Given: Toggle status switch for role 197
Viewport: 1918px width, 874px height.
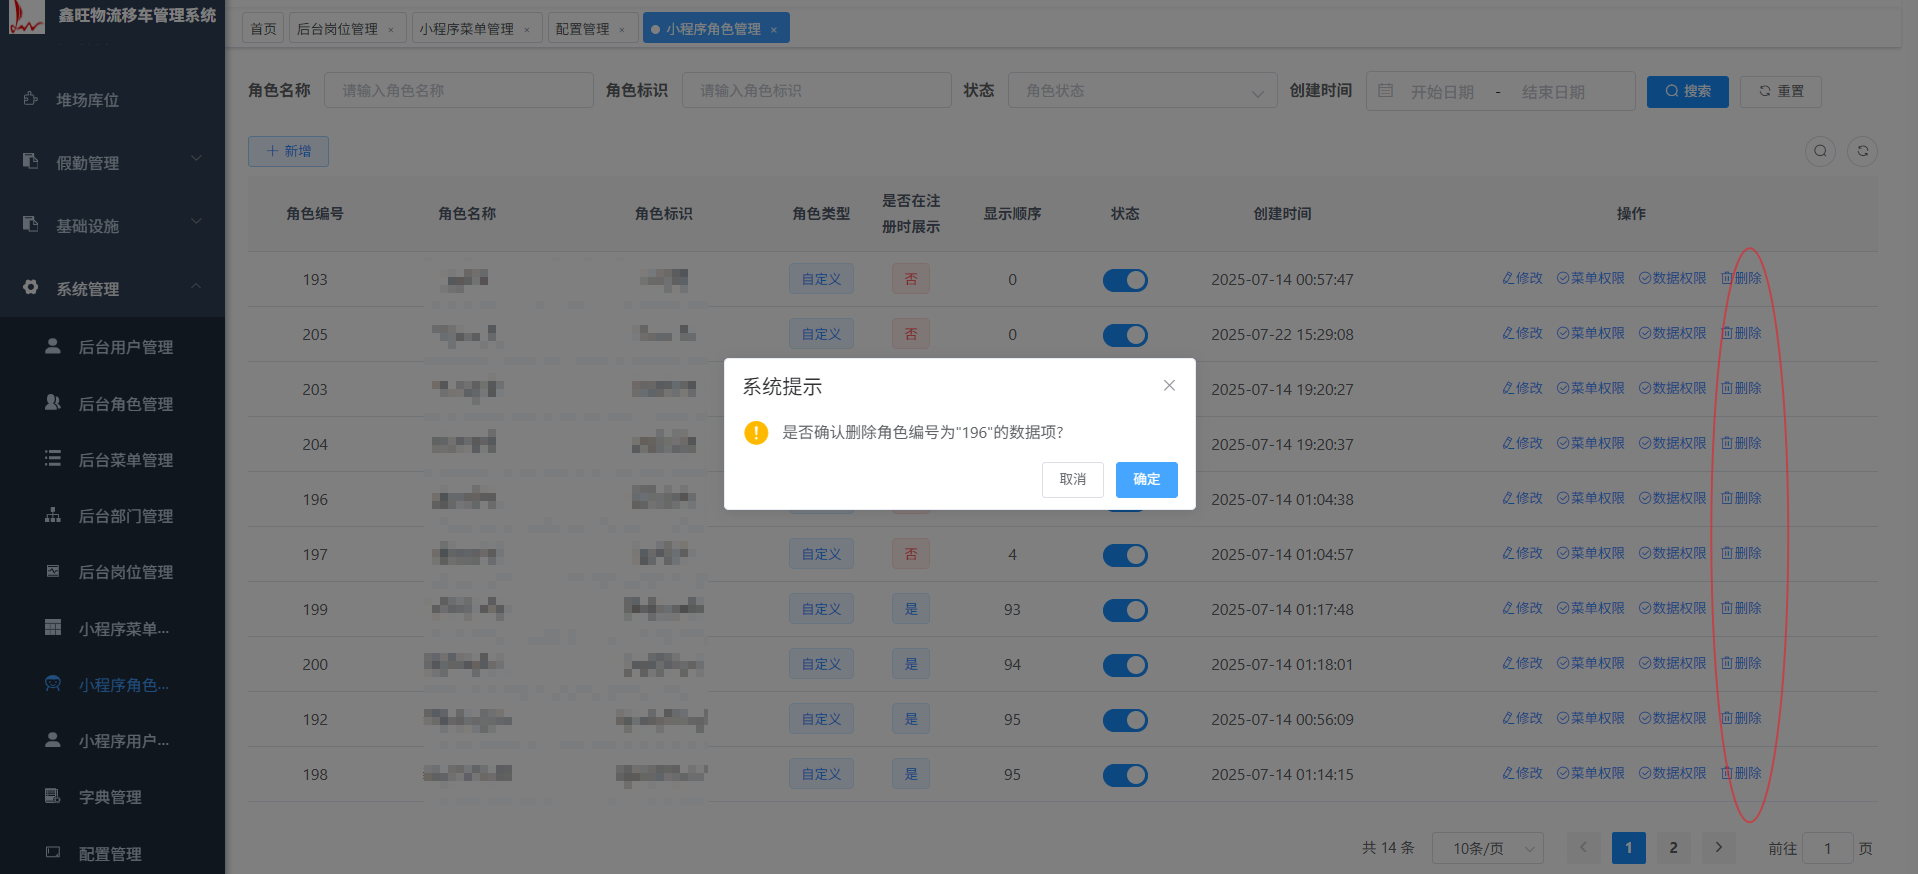Looking at the screenshot, I should pyautogui.click(x=1125, y=555).
